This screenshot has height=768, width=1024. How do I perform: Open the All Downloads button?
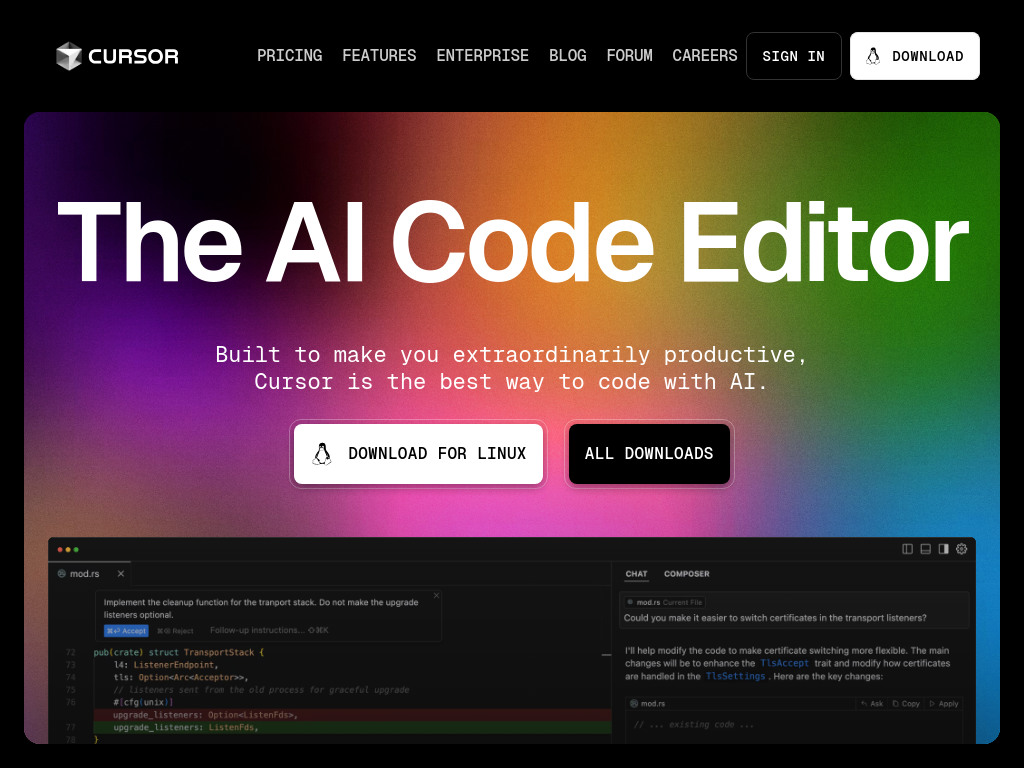click(649, 454)
